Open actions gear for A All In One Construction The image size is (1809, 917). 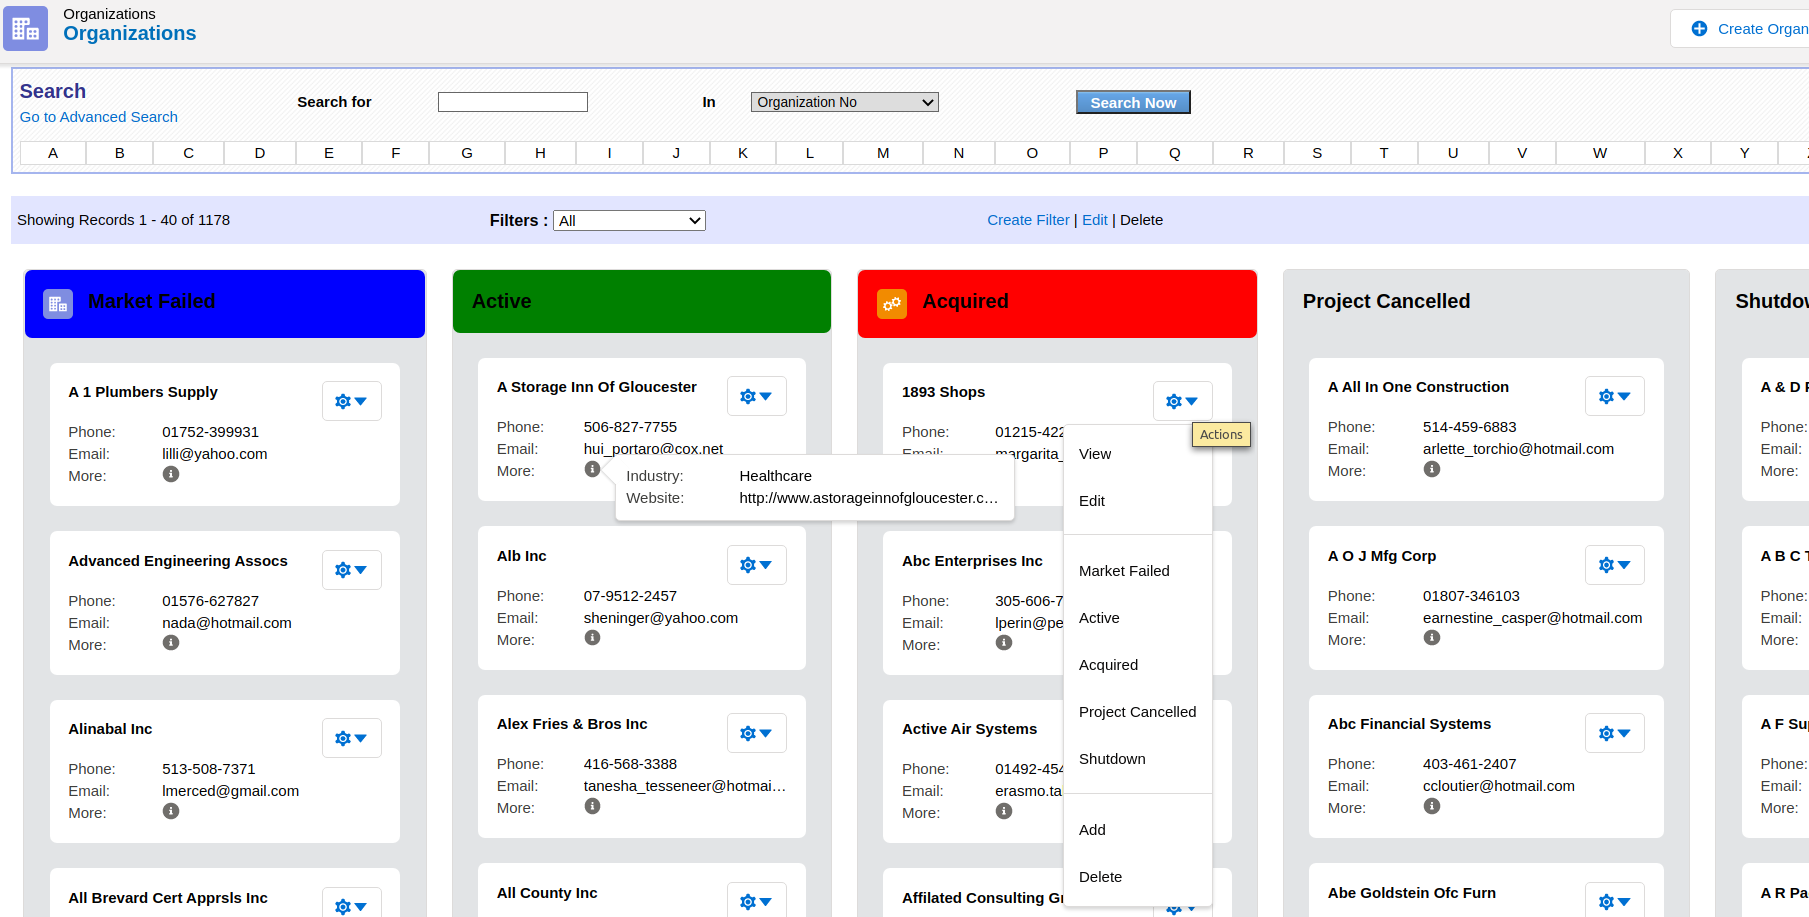pos(1615,396)
